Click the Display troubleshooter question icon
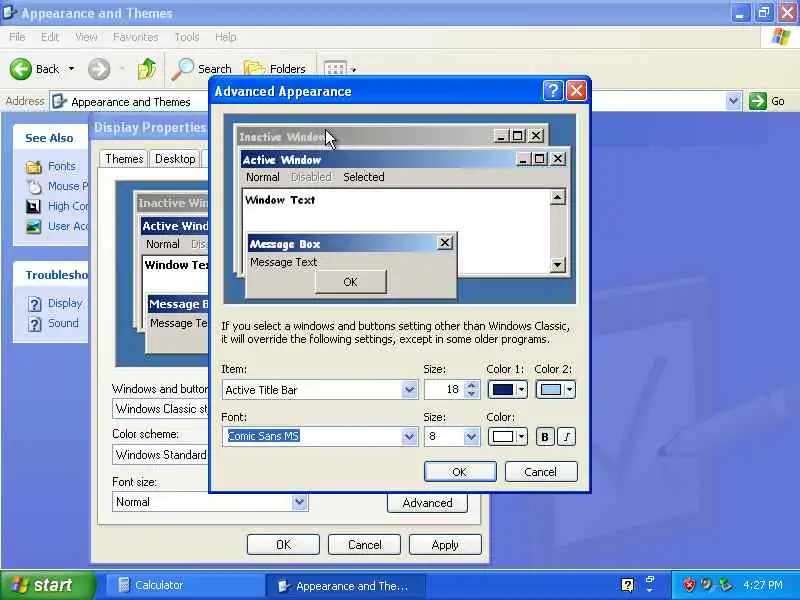 tap(34, 304)
